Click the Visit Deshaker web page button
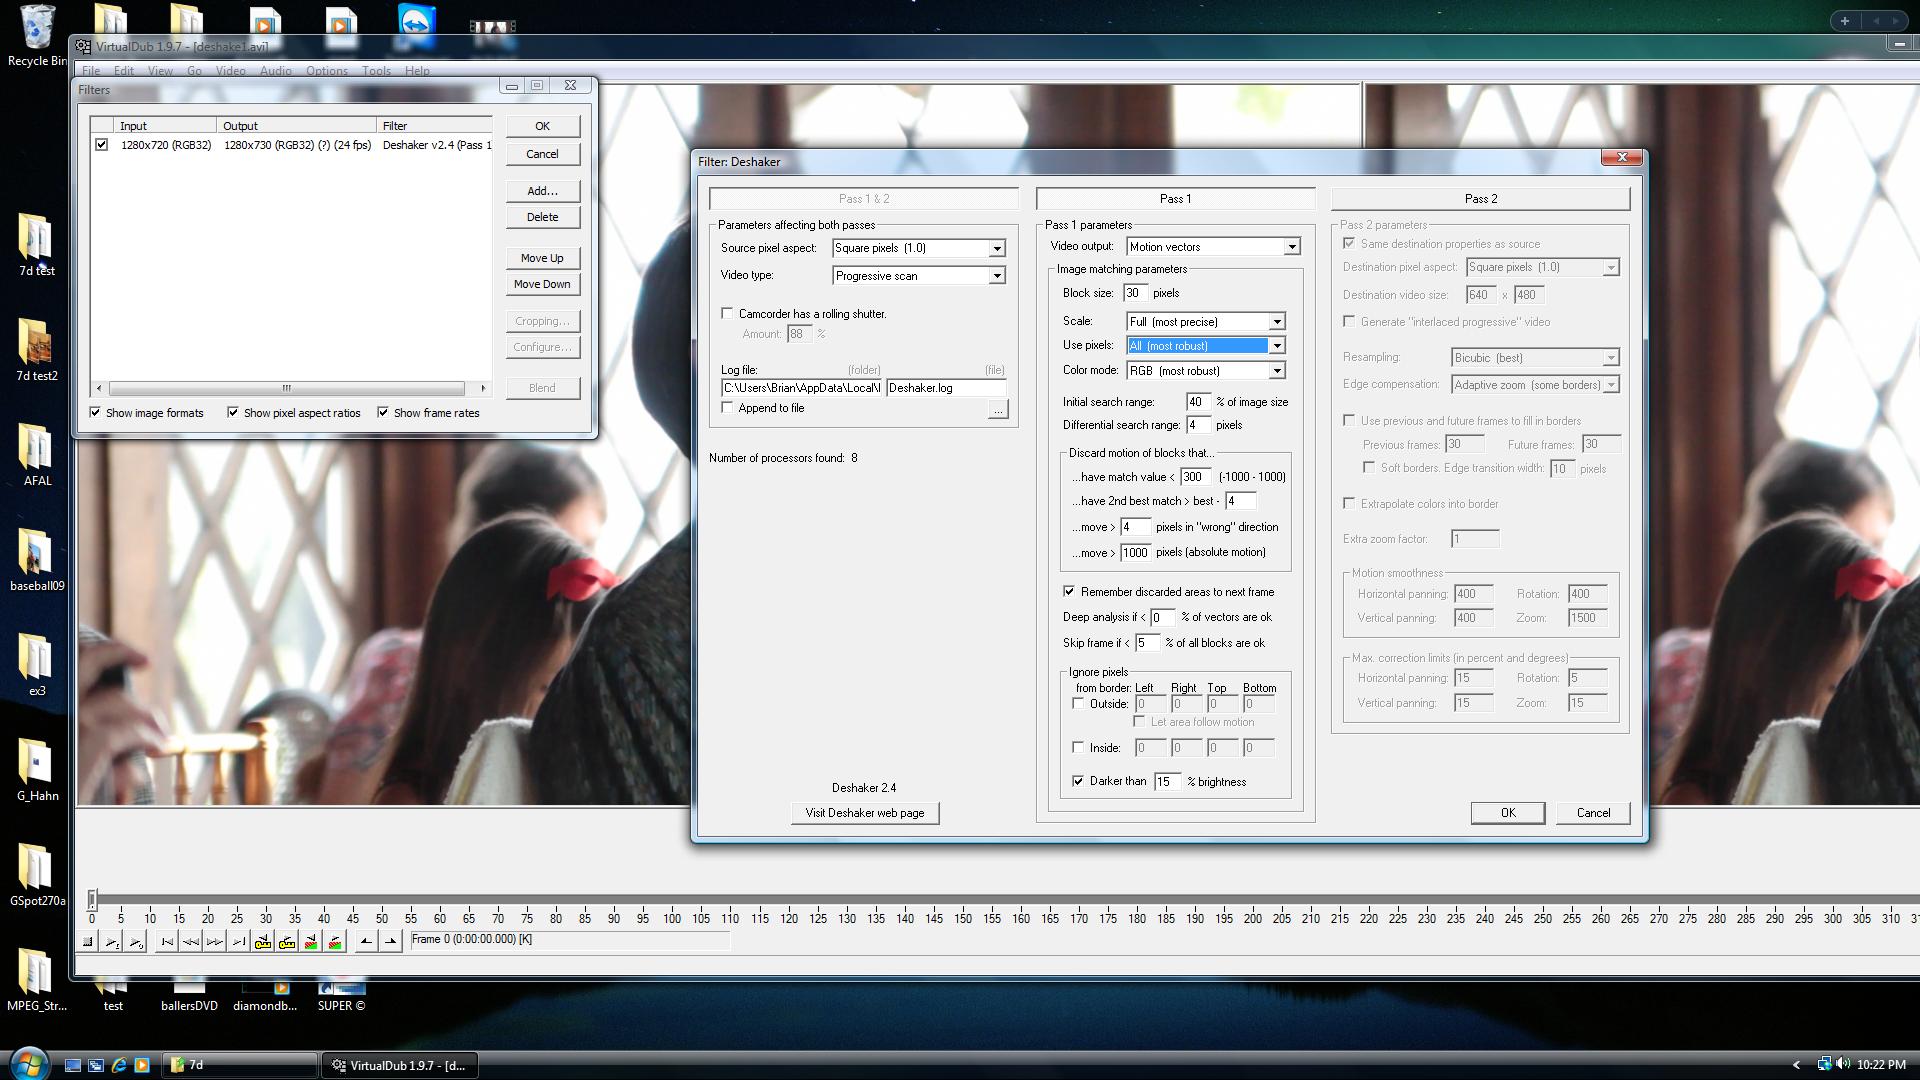1920x1080 pixels. click(x=864, y=813)
